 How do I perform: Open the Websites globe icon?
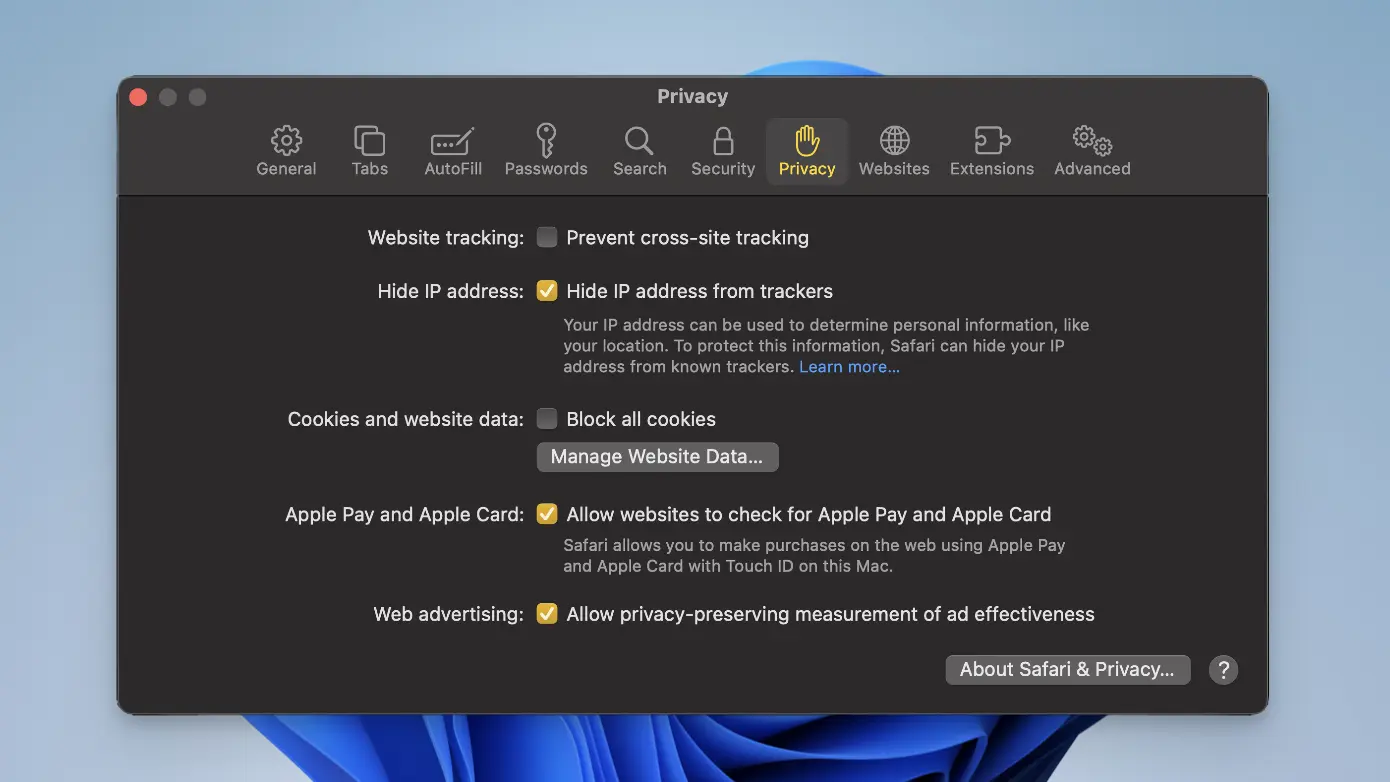click(894, 141)
